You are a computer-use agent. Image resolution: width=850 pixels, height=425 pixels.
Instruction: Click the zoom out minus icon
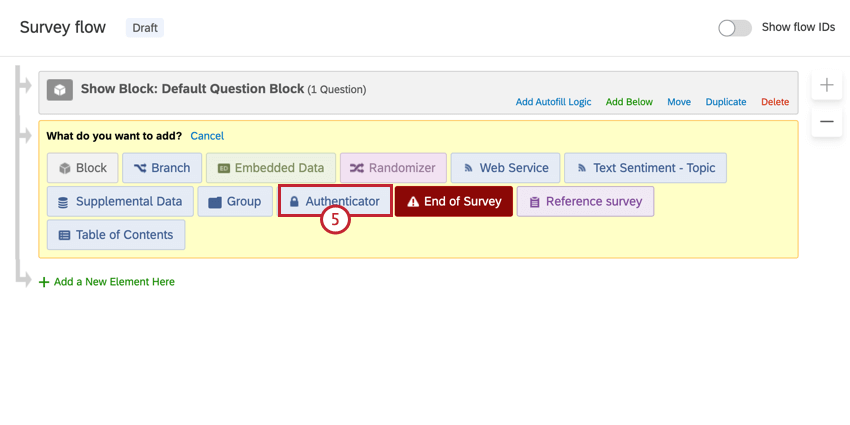(827, 122)
